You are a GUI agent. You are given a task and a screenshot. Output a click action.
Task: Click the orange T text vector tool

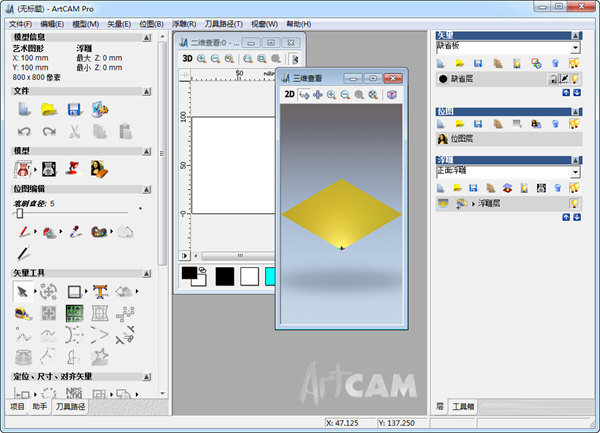pos(100,292)
